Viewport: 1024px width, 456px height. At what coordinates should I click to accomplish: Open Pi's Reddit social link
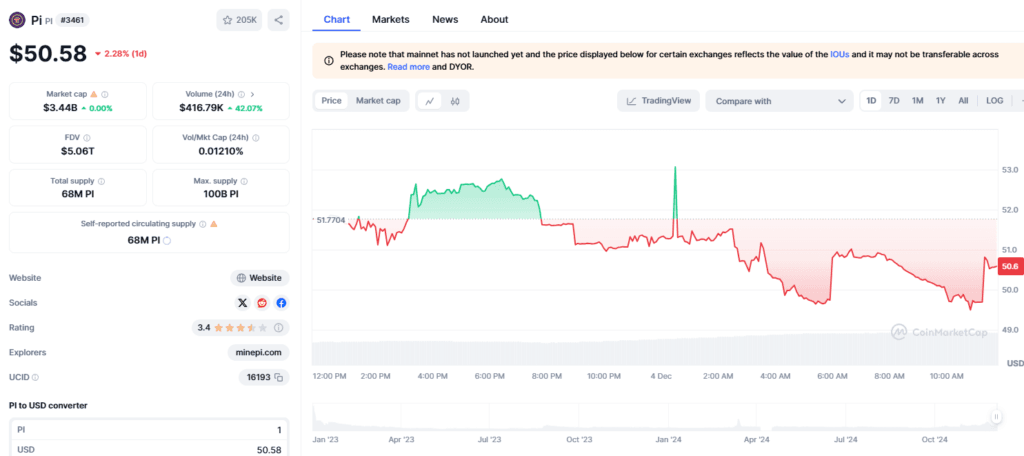click(262, 302)
